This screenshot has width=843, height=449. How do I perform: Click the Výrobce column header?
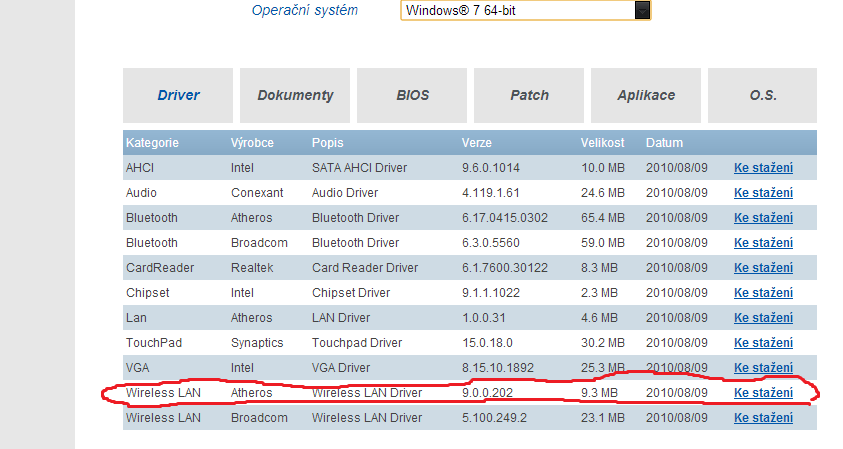252,143
